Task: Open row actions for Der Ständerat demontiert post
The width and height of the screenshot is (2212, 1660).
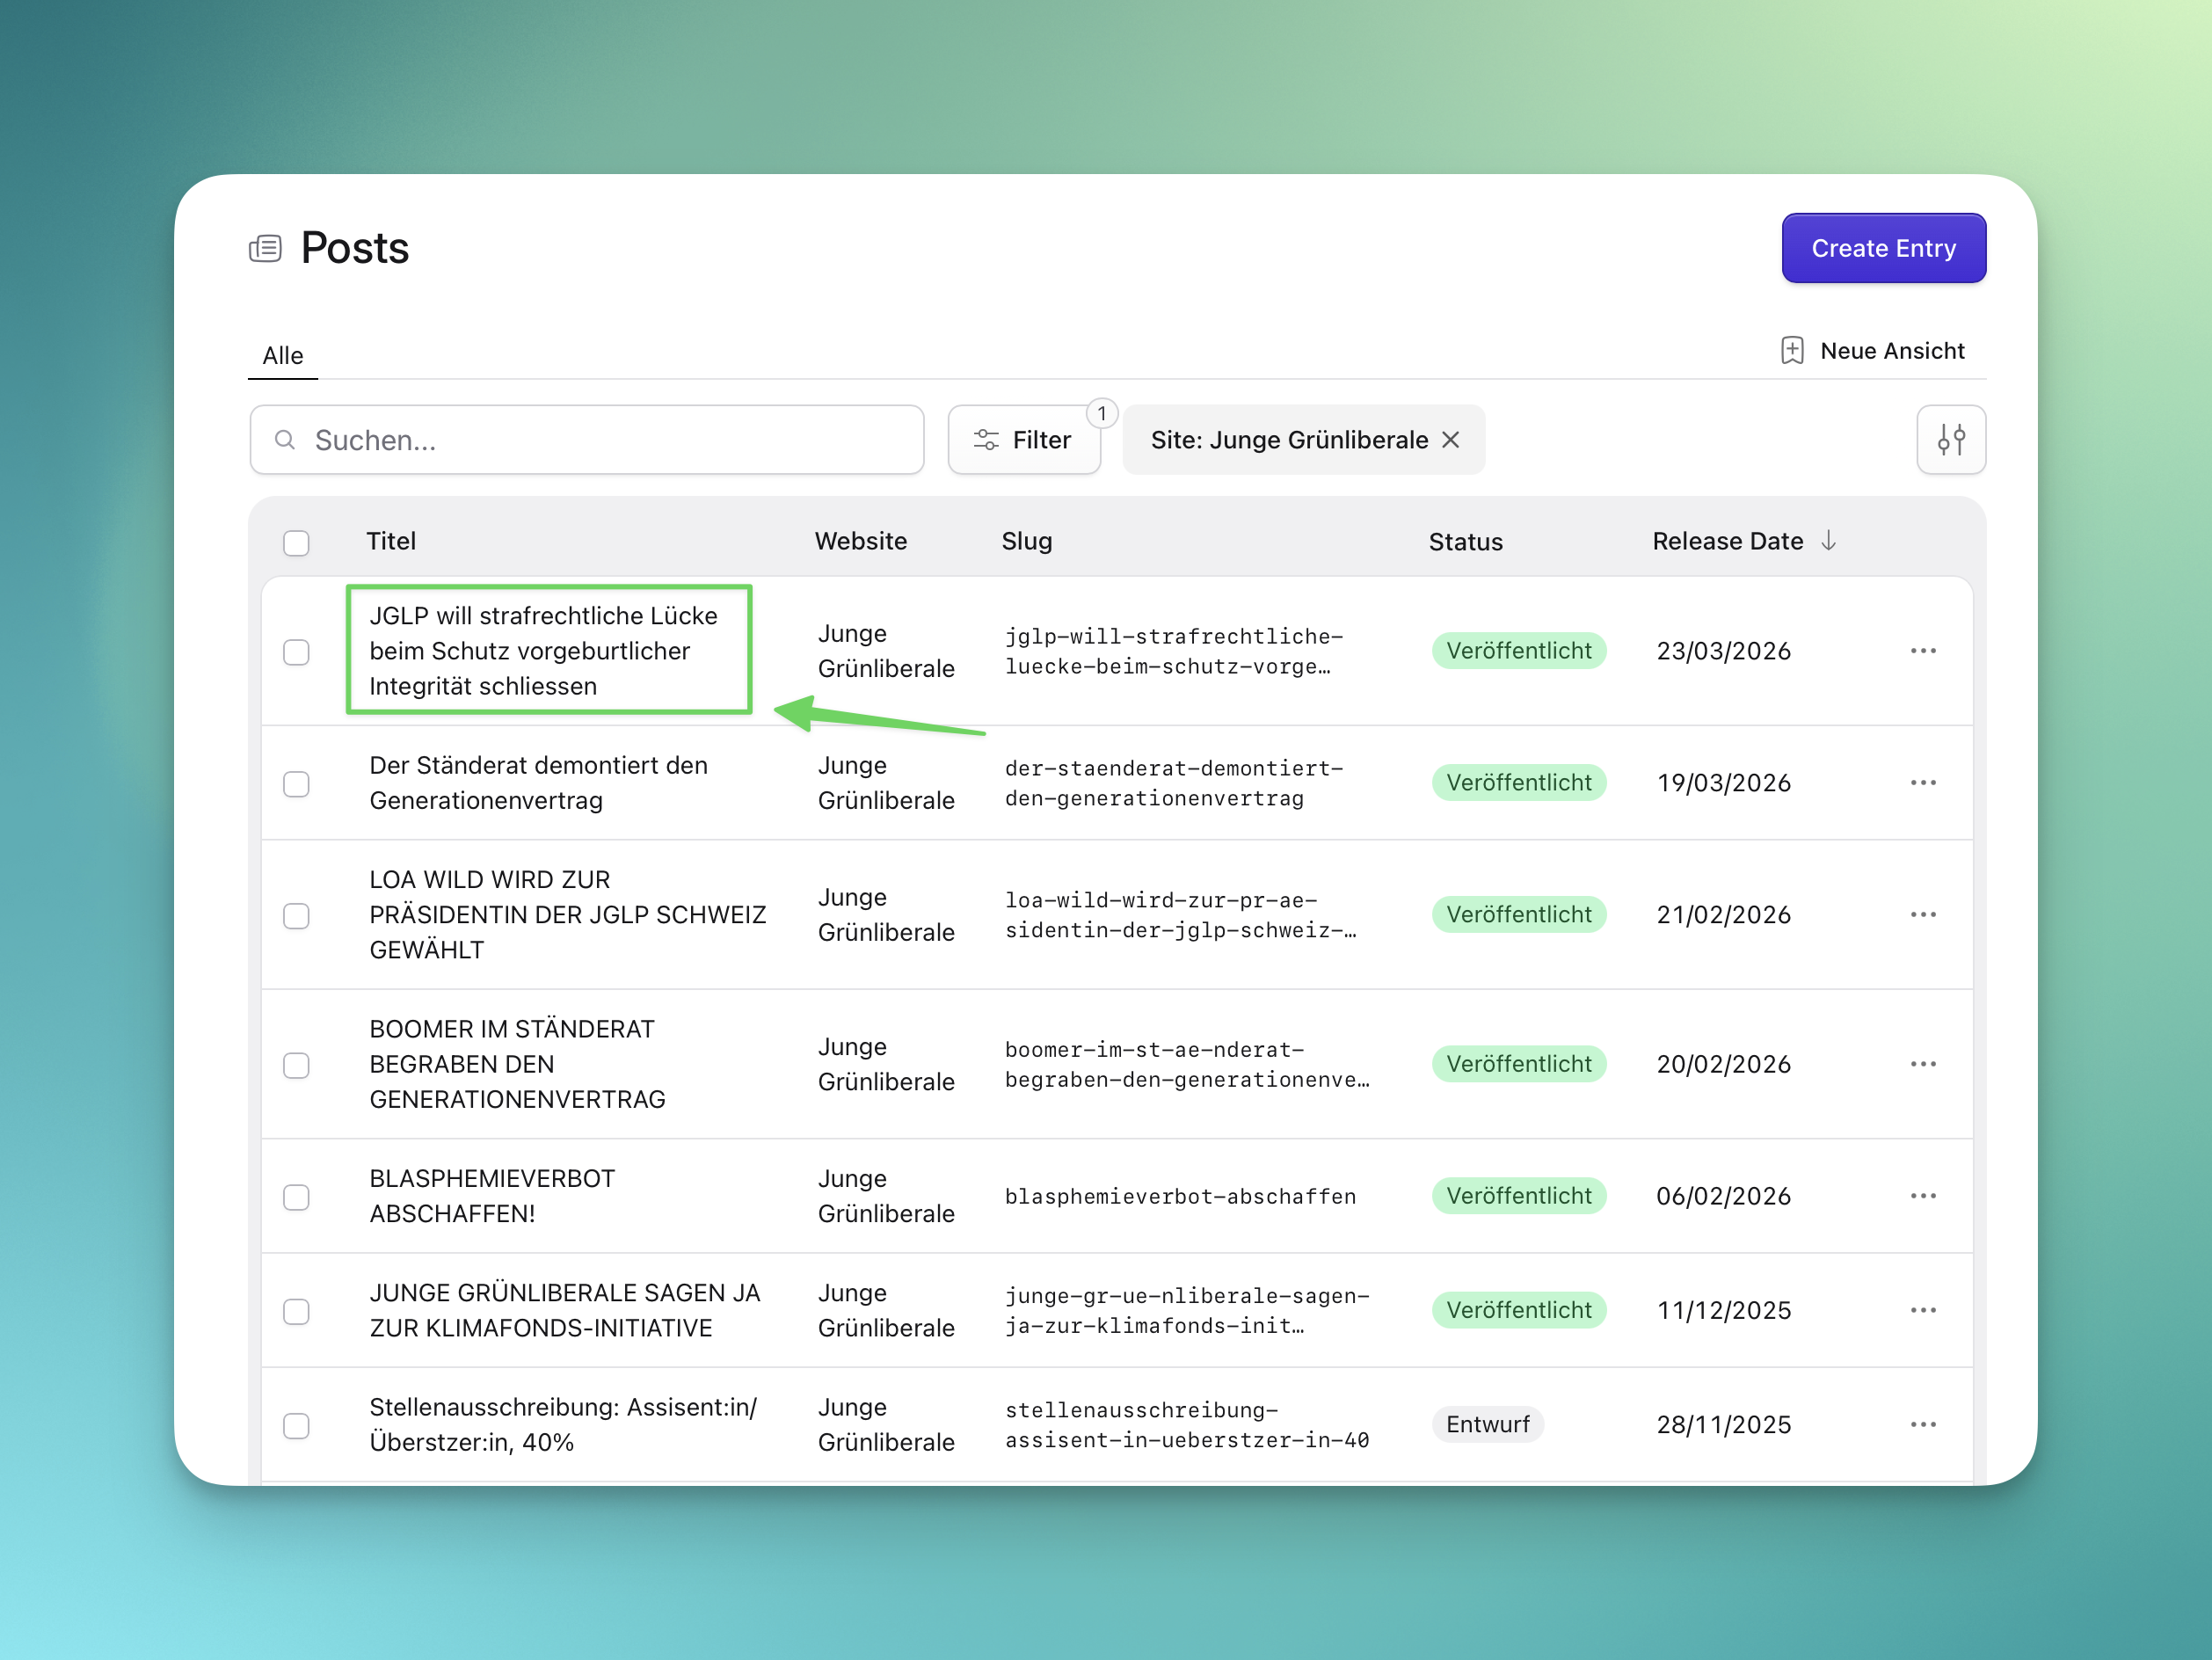Action: [1922, 783]
